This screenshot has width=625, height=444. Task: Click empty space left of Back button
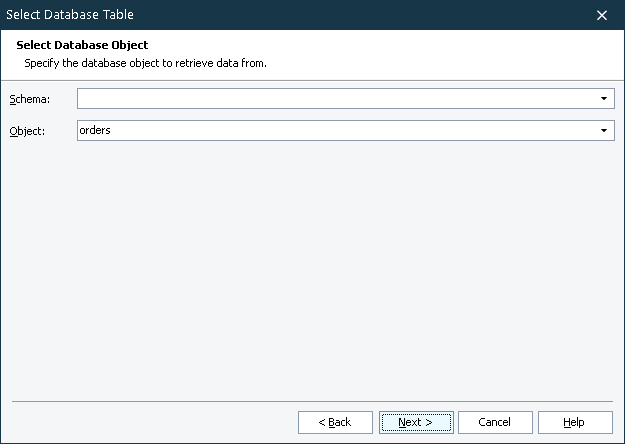(150, 422)
